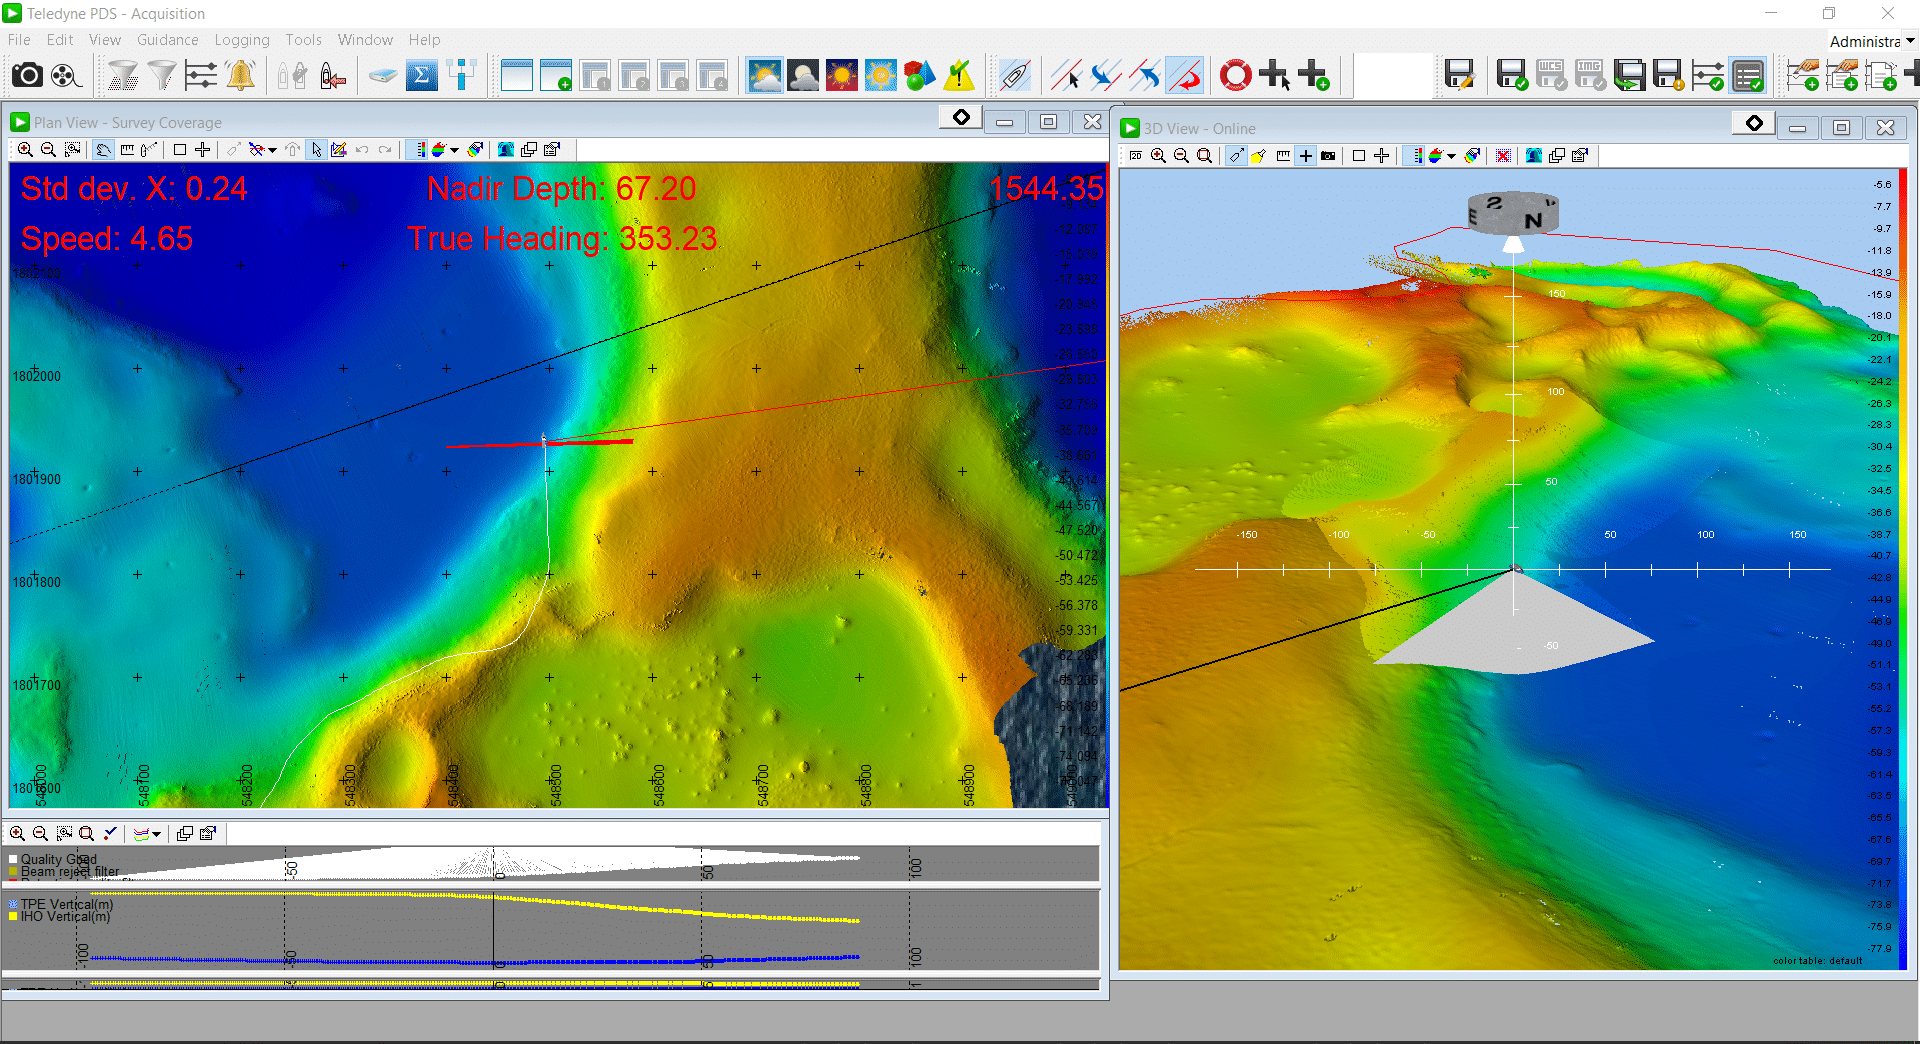Click the diamond button on Plan View title bar

[x=961, y=118]
